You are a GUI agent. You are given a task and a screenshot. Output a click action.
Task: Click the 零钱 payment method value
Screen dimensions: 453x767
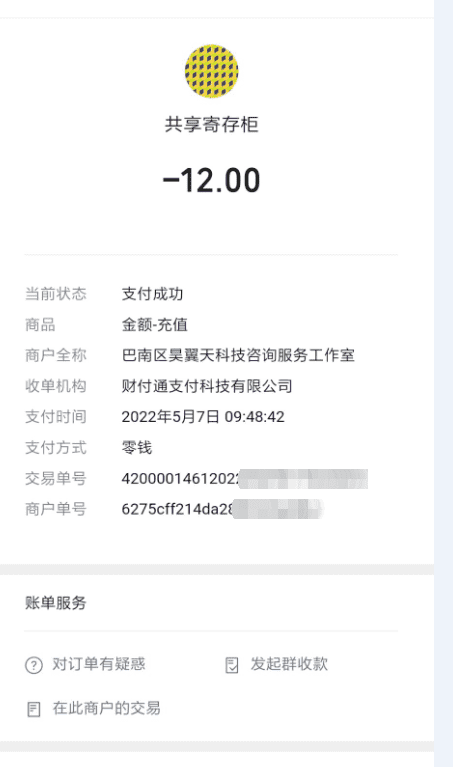point(137,448)
